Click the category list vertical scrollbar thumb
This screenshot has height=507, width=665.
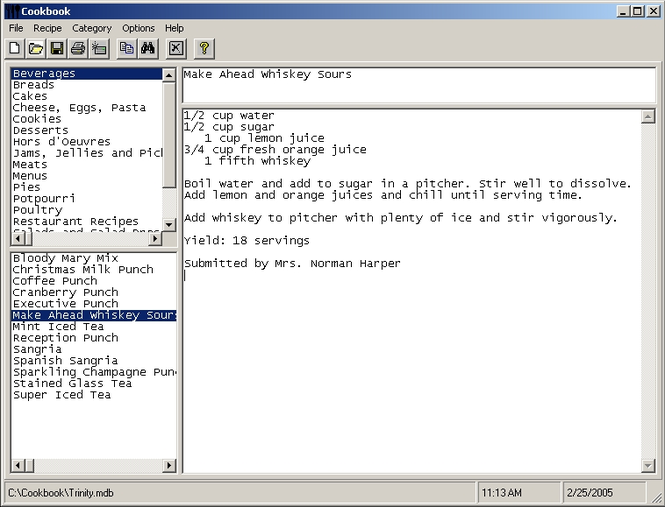tap(169, 135)
